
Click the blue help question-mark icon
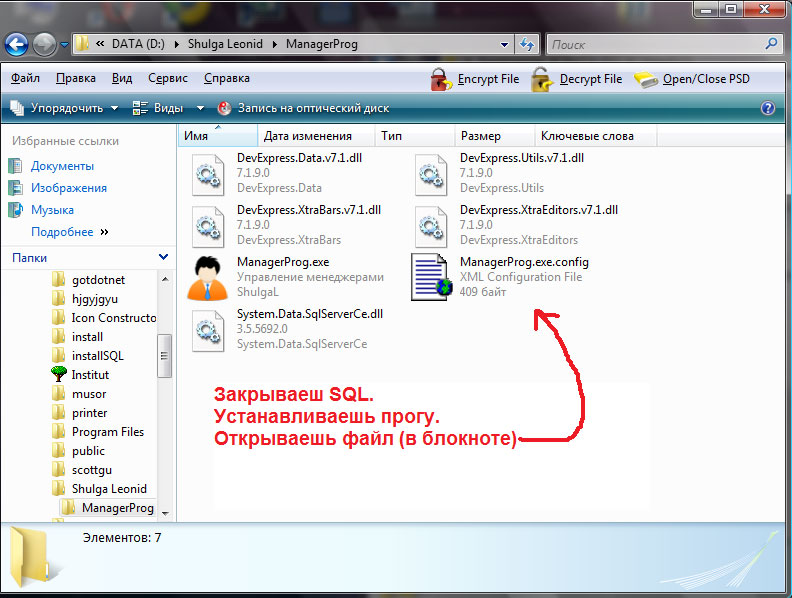(x=768, y=108)
